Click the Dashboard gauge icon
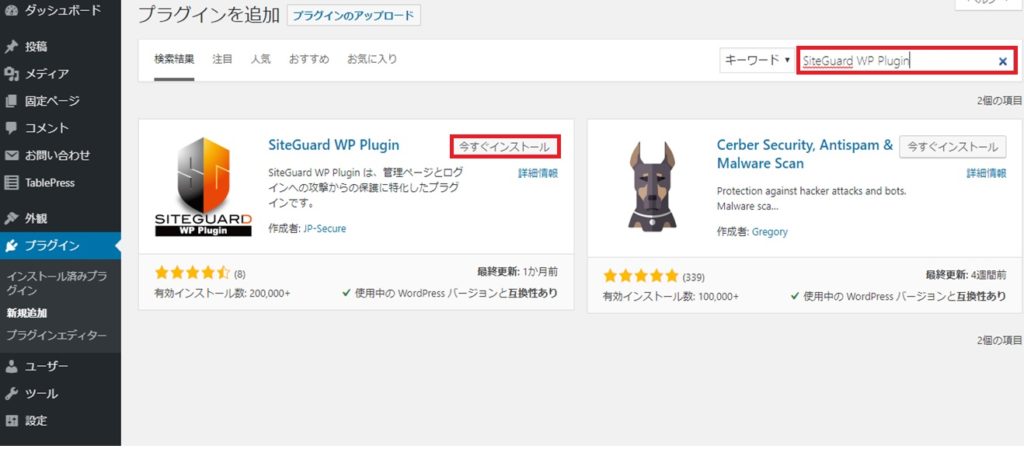Image resolution: width=1024 pixels, height=449 pixels. (11, 10)
